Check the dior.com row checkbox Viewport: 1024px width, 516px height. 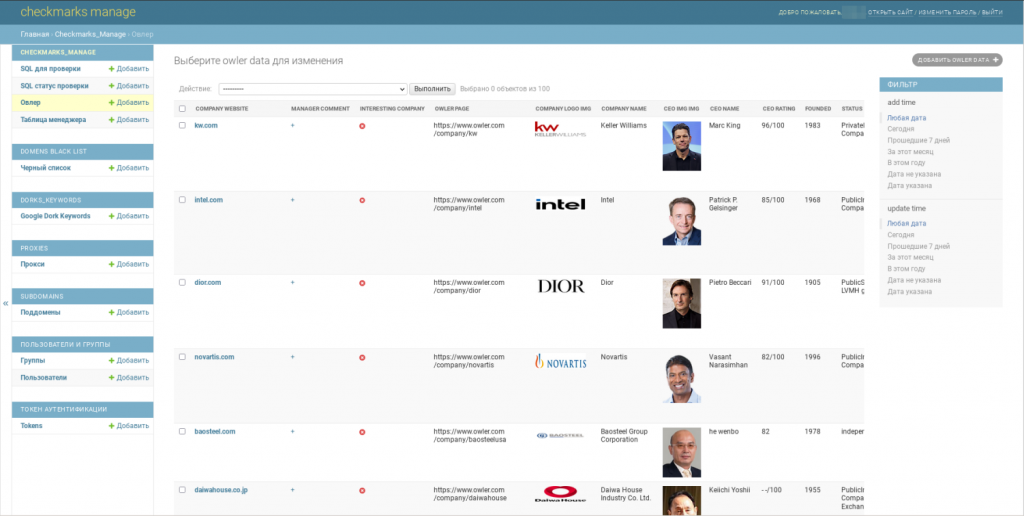tap(182, 283)
